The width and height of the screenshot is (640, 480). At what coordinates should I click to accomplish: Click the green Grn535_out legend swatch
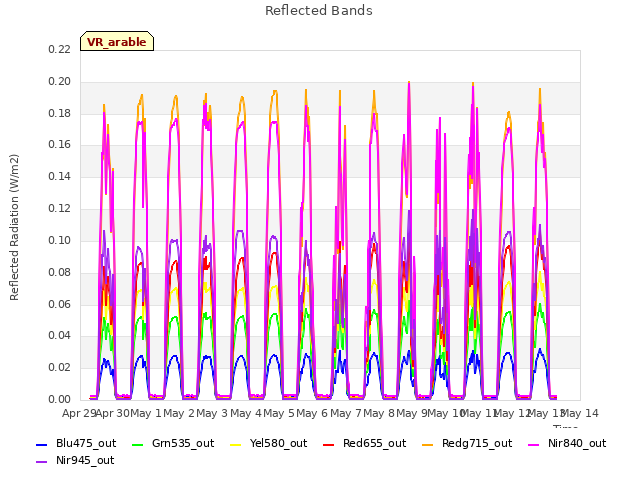pyautogui.click(x=138, y=444)
